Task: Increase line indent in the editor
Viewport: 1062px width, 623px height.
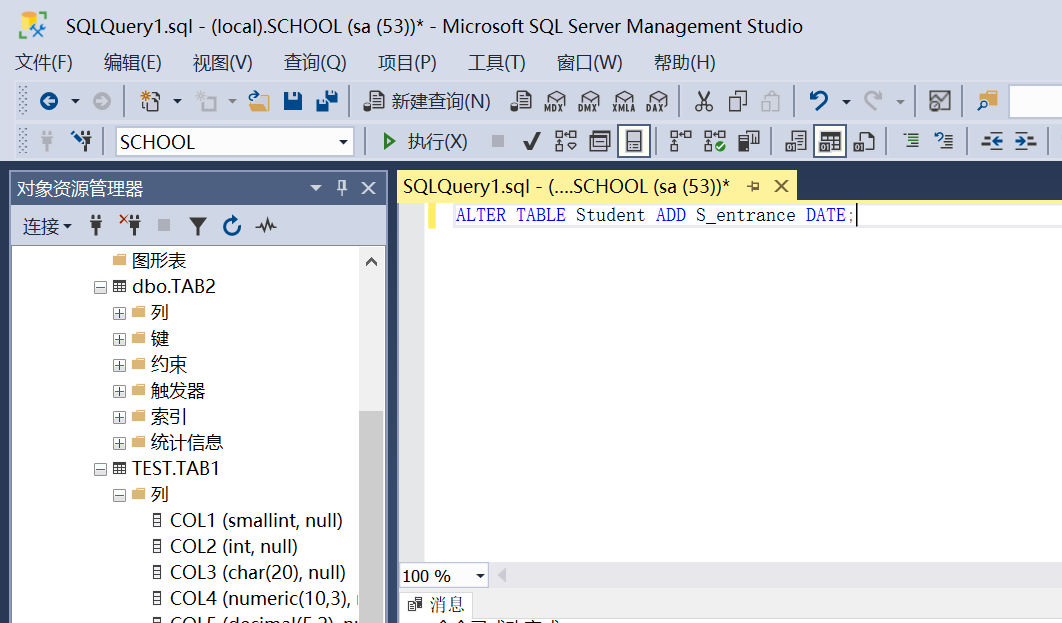Action: [1025, 142]
